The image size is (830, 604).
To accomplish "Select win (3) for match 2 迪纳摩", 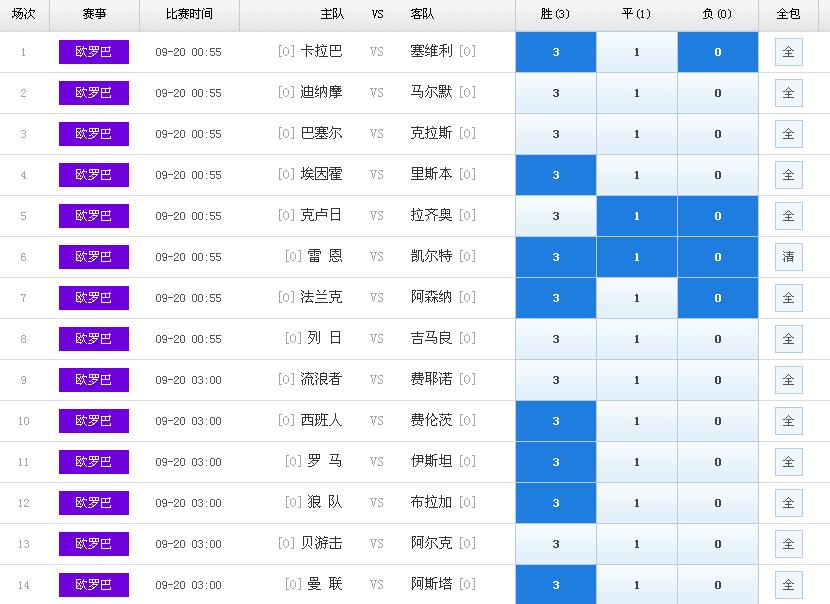I will click(x=556, y=93).
